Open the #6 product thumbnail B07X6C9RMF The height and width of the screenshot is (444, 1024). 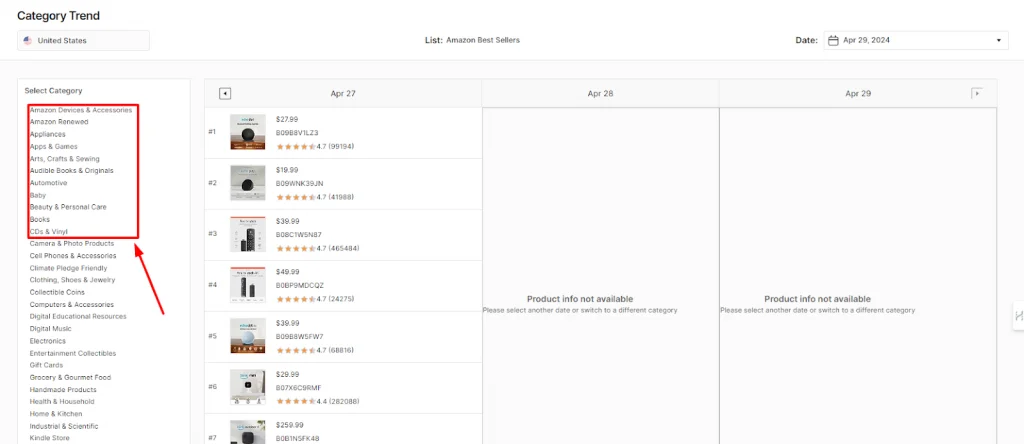coord(248,387)
